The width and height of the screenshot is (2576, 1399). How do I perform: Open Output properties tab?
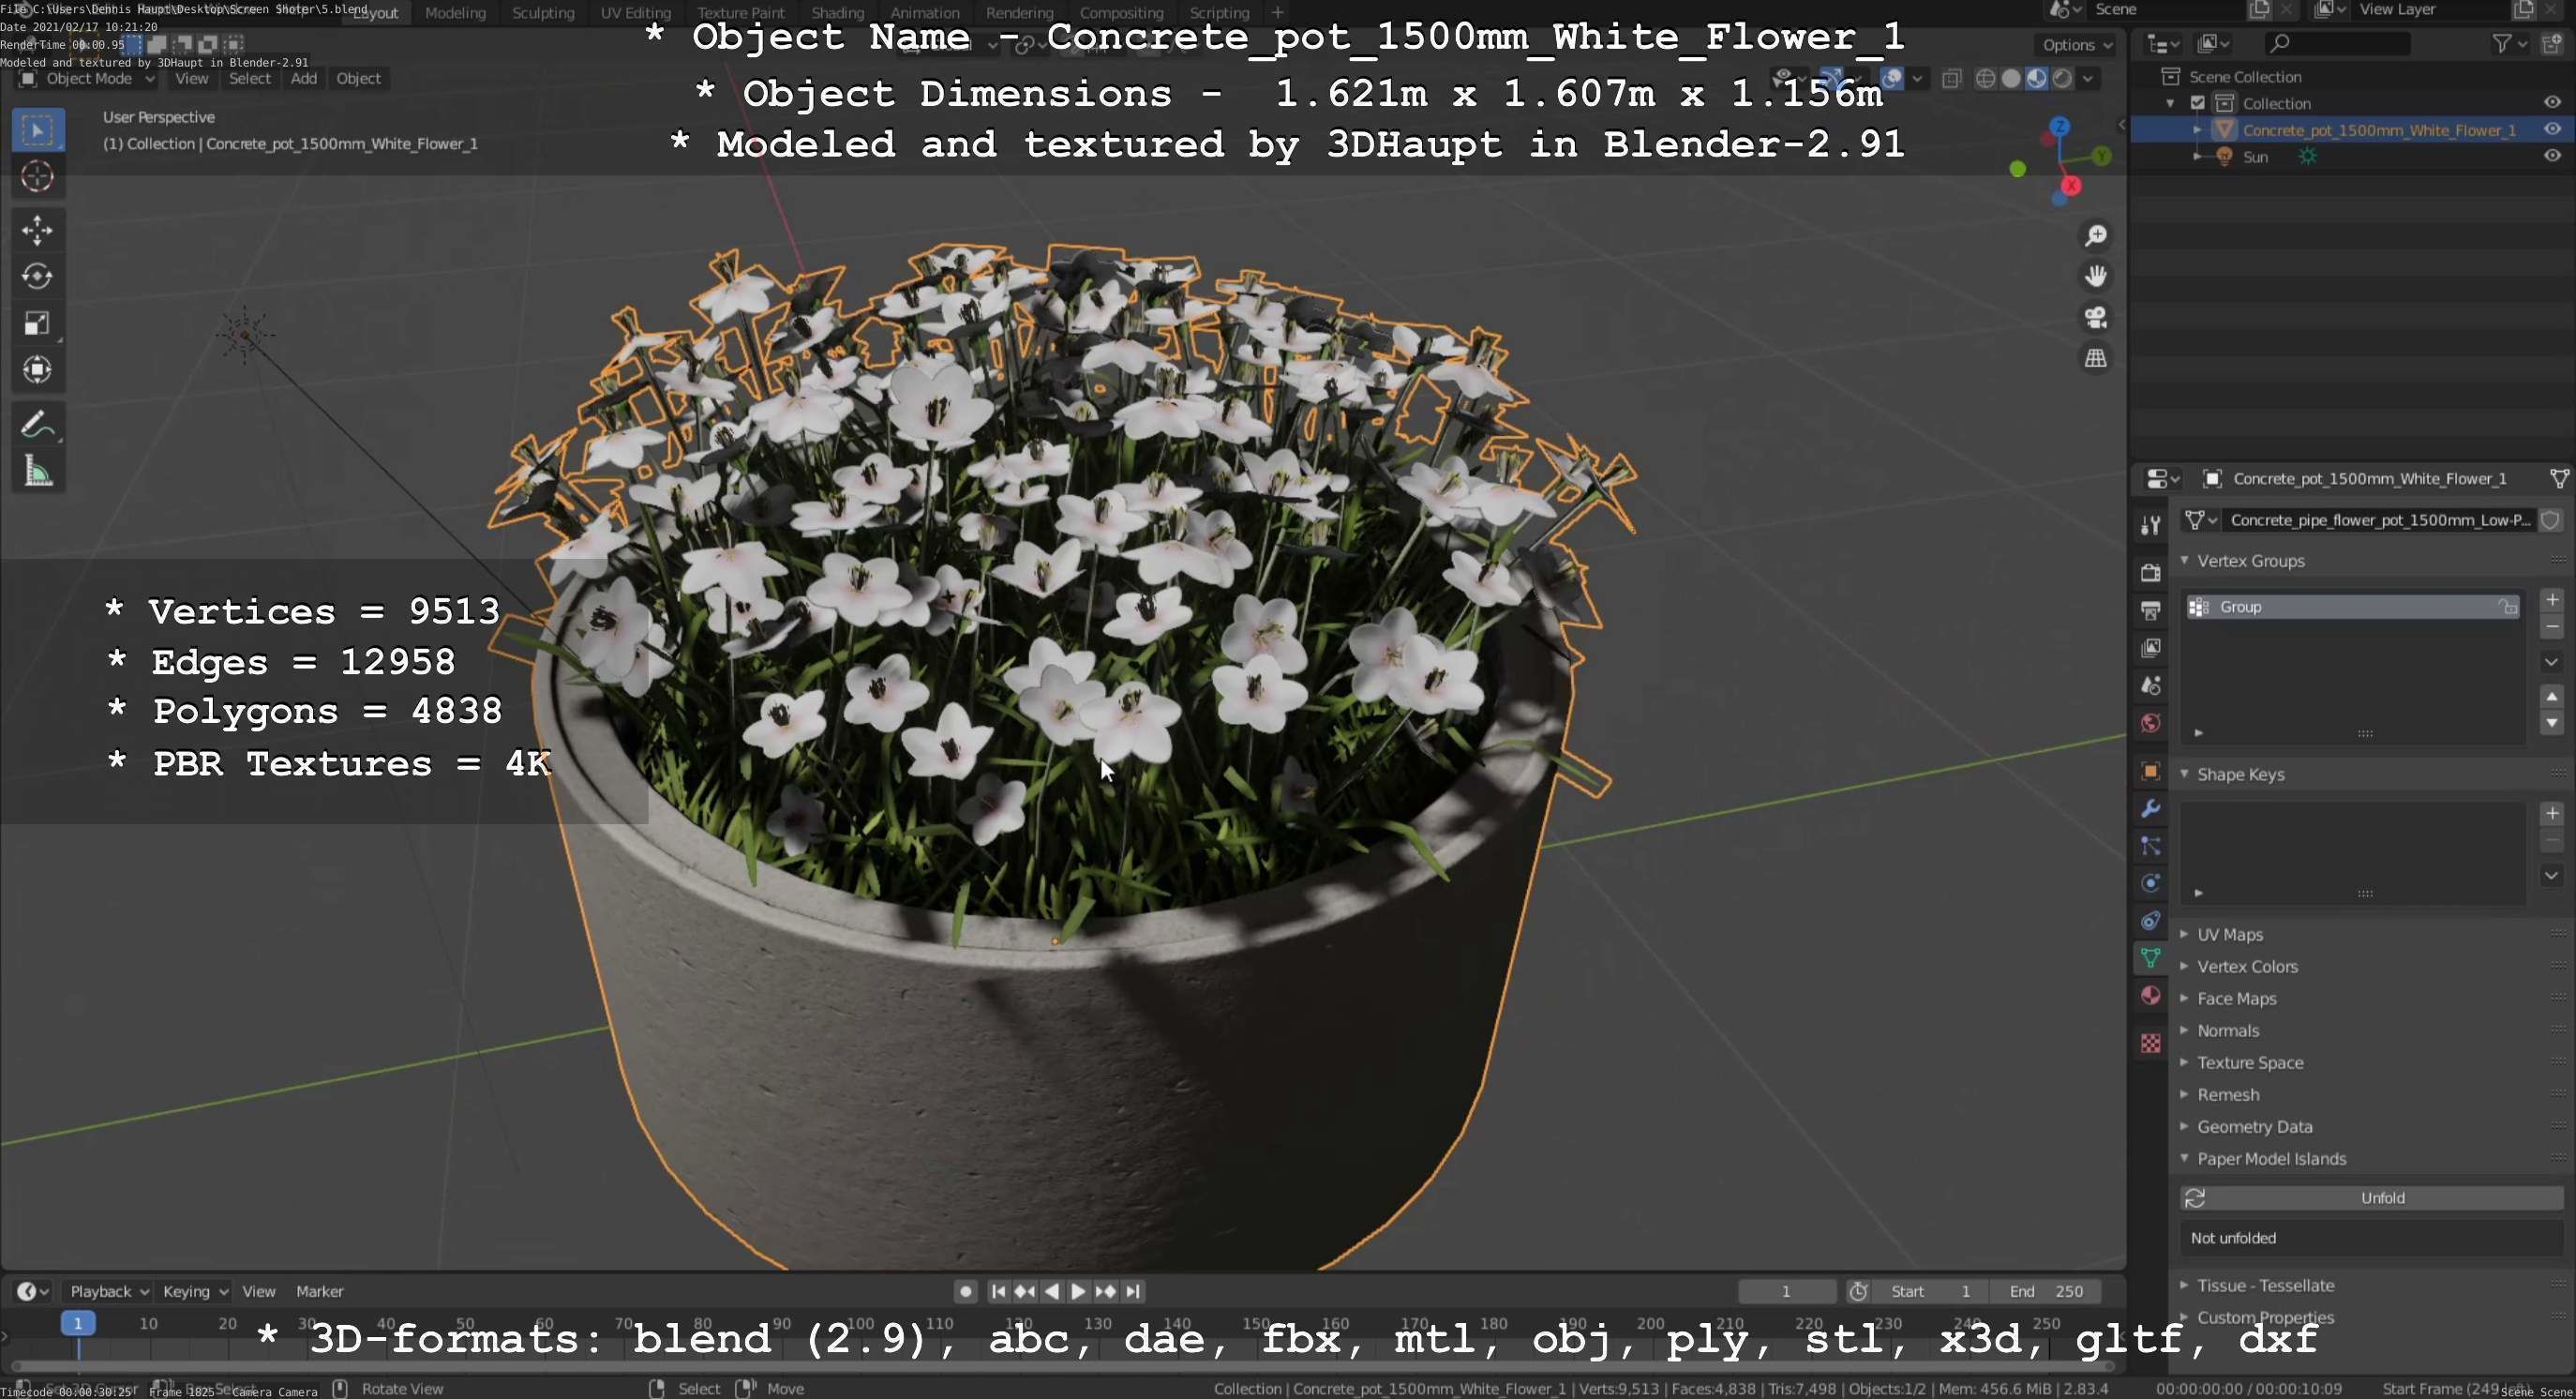2150,610
